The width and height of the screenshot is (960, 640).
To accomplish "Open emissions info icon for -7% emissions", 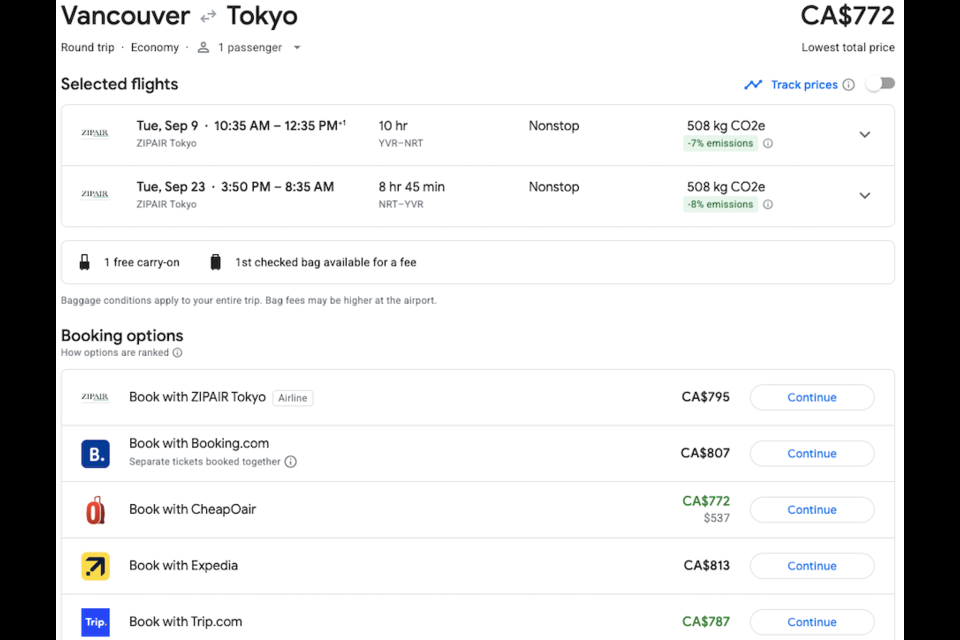I will coord(768,143).
